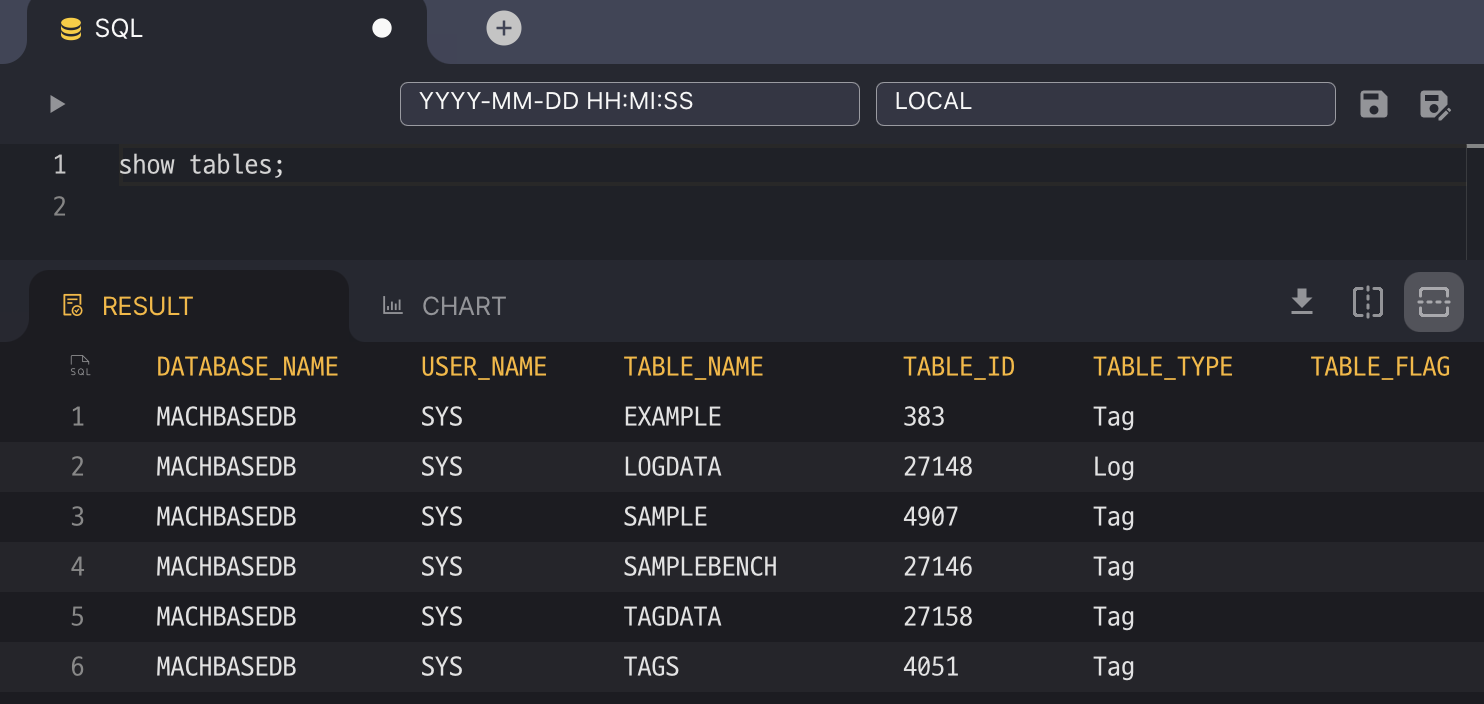Toggle horizontal split layout button

tap(1433, 301)
